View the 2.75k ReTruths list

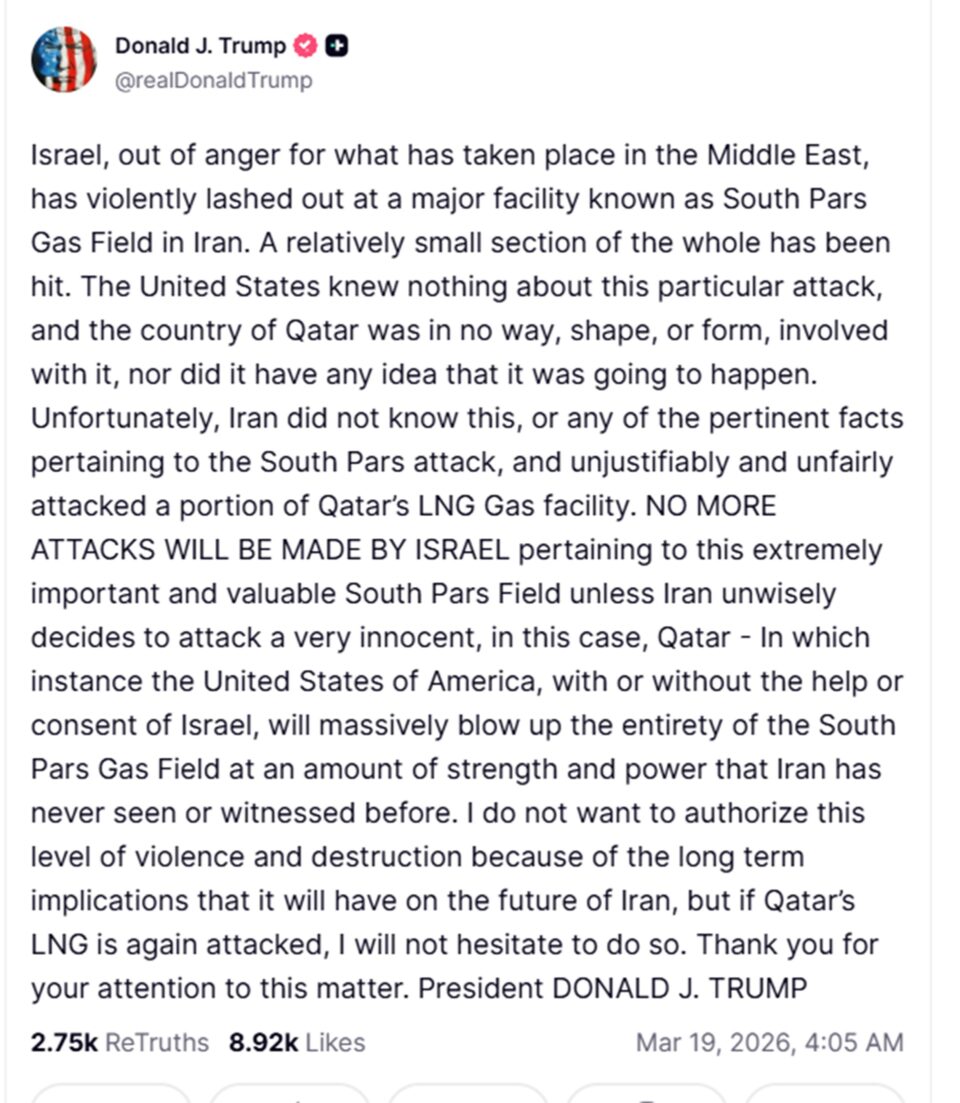120,1043
